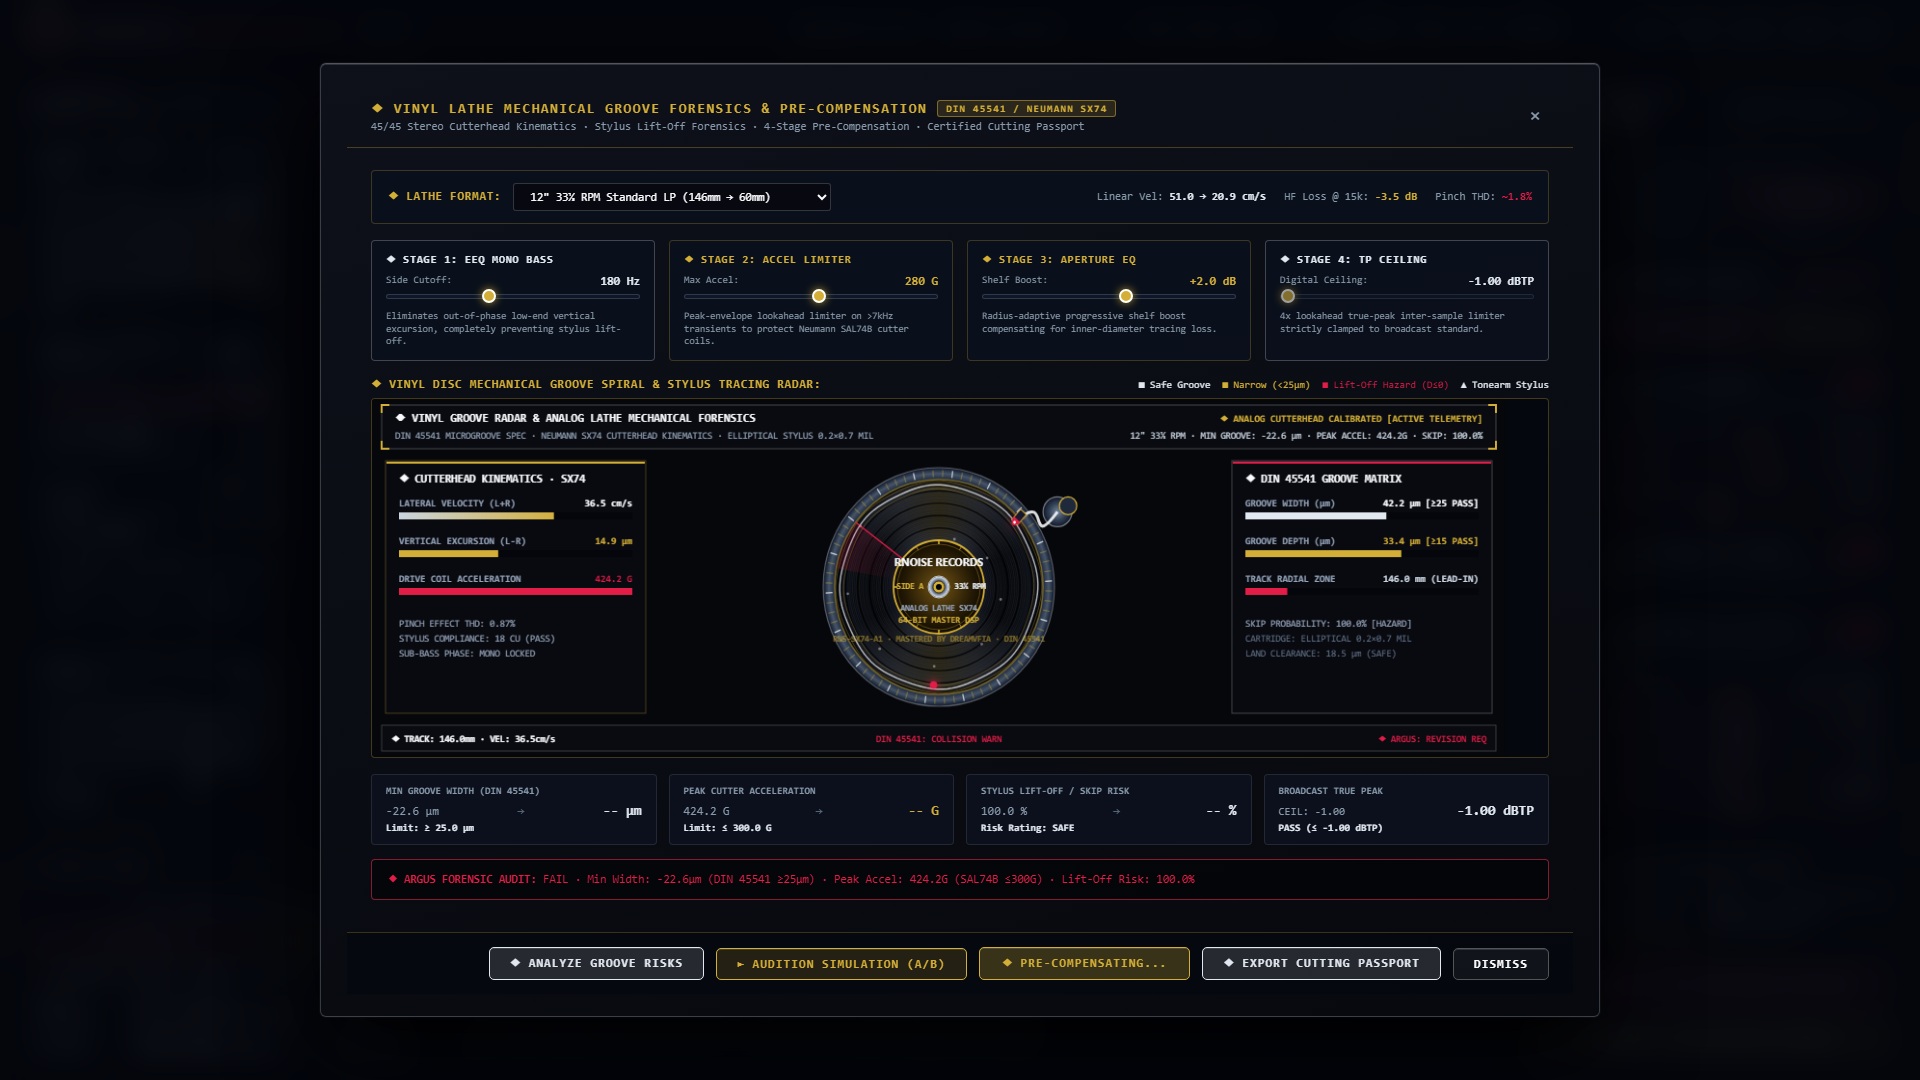The height and width of the screenshot is (1080, 1920).
Task: Click Lift-Off Hazard legend square
Action: (1325, 385)
